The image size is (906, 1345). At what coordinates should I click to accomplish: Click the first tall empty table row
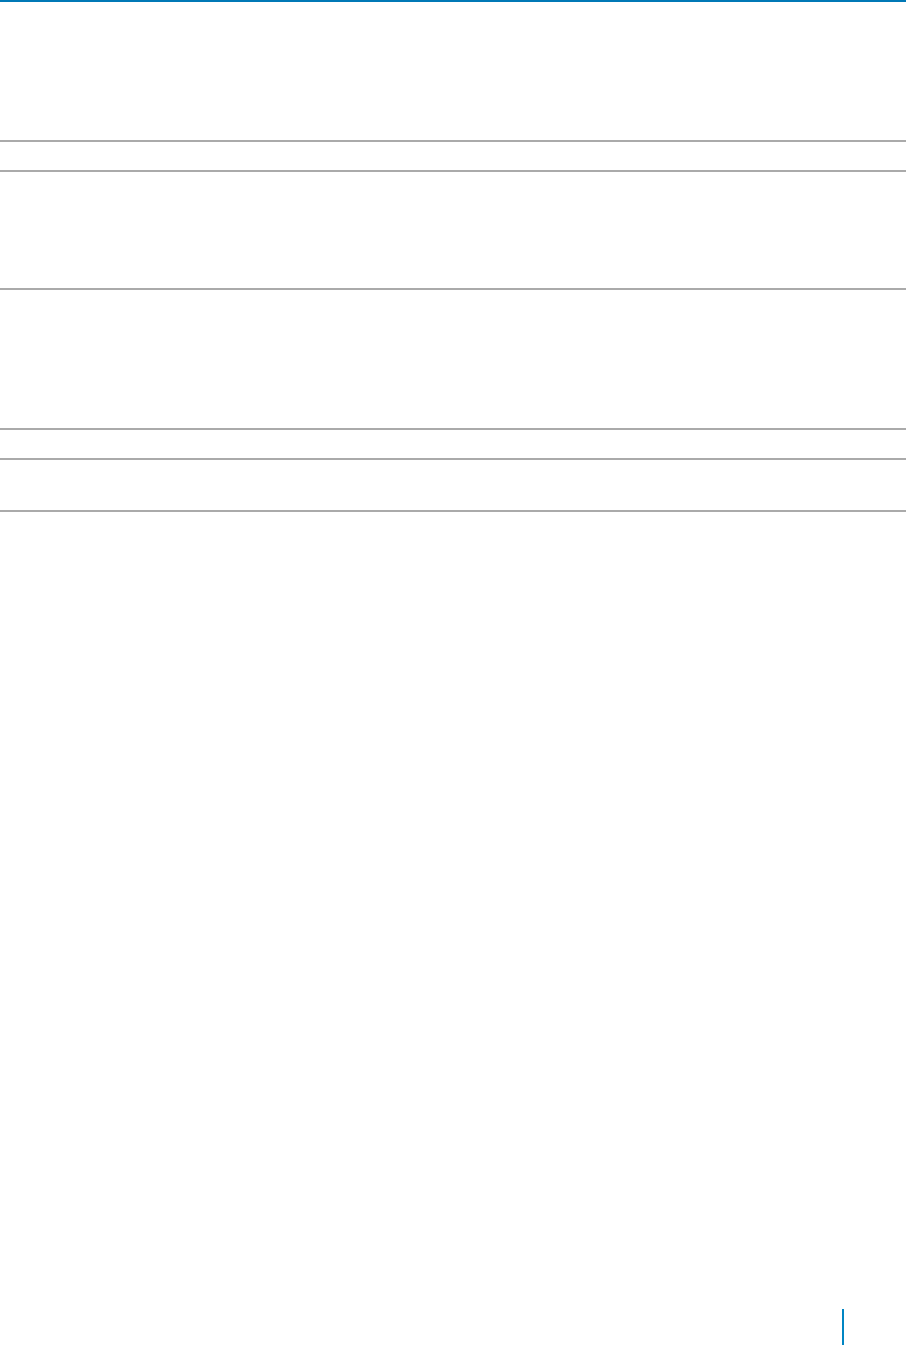pos(453,230)
